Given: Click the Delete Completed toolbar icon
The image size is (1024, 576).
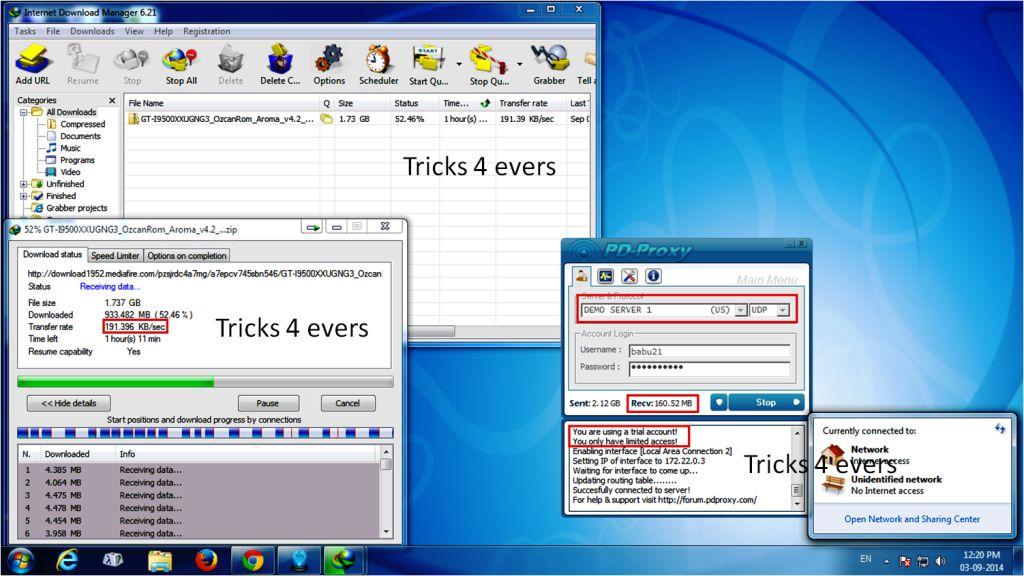Looking at the screenshot, I should click(x=280, y=64).
